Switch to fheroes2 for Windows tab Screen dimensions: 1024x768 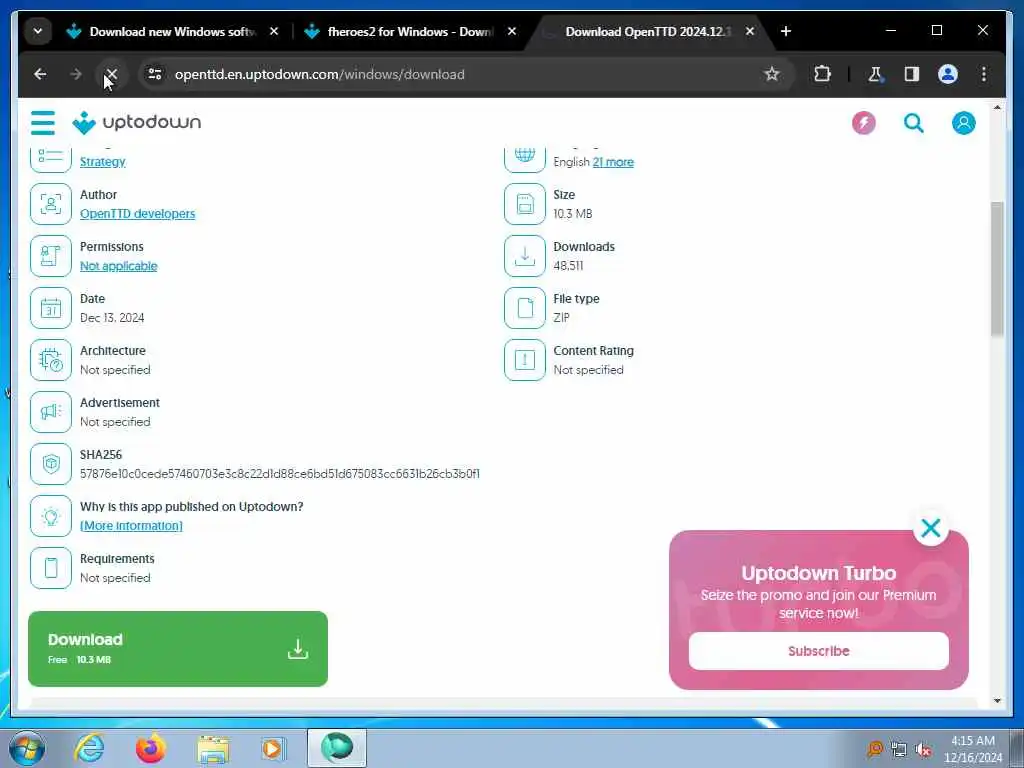(x=409, y=31)
